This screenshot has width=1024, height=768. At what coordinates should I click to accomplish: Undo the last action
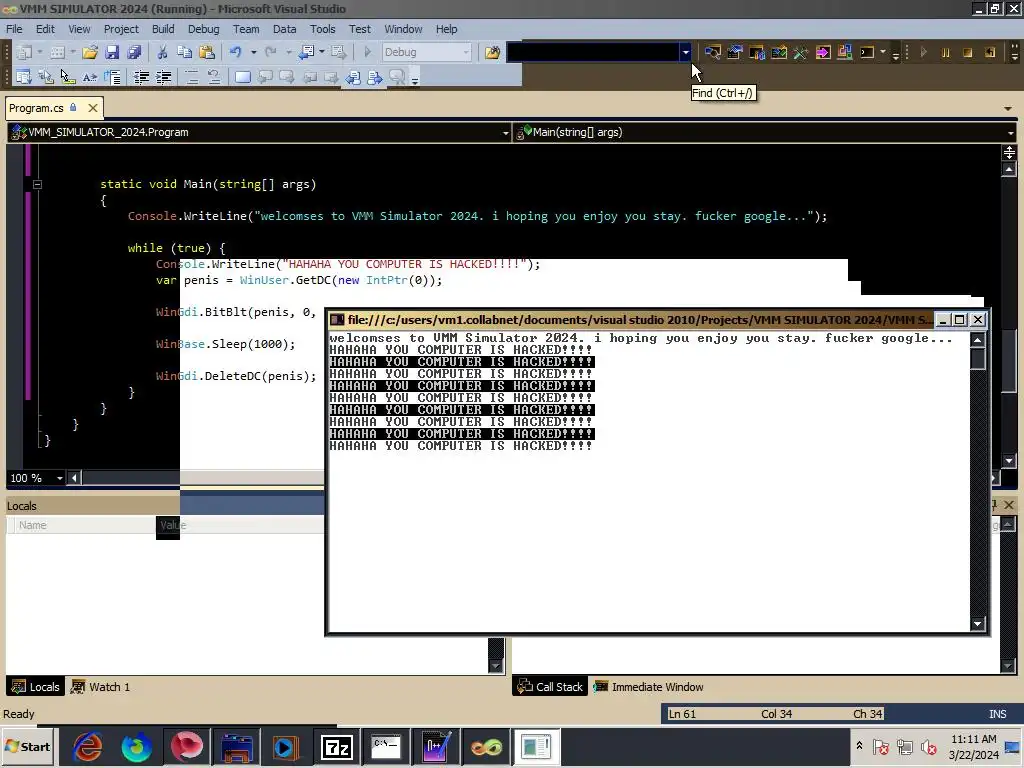point(236,52)
